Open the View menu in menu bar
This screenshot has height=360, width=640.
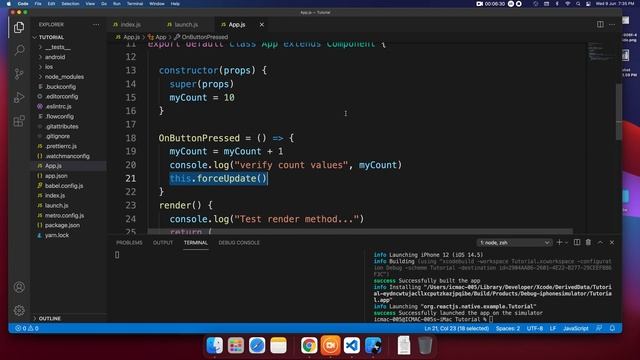(x=90, y=4)
